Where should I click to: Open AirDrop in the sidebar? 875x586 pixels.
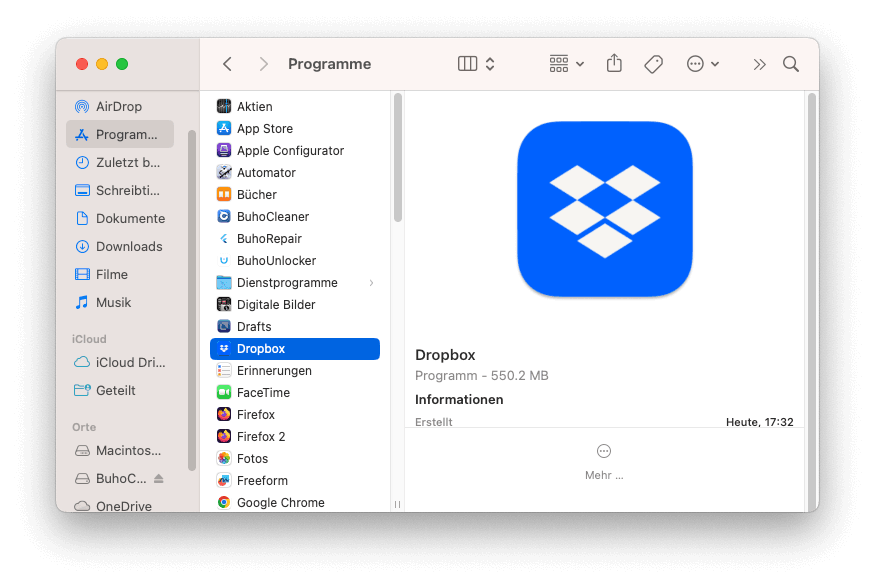[120, 107]
